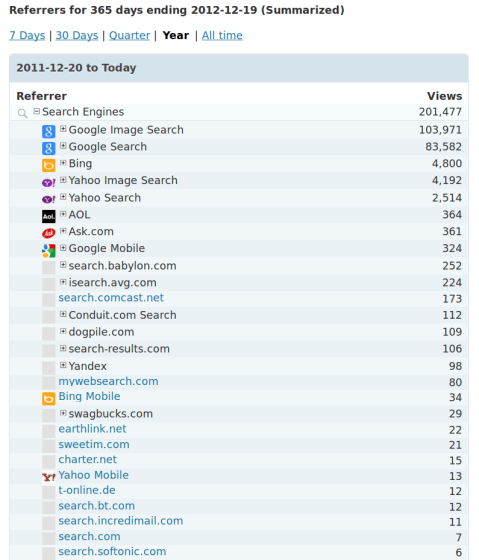The image size is (479, 560).
Task: Click the Search Engines total 201,477
Action: 440,112
